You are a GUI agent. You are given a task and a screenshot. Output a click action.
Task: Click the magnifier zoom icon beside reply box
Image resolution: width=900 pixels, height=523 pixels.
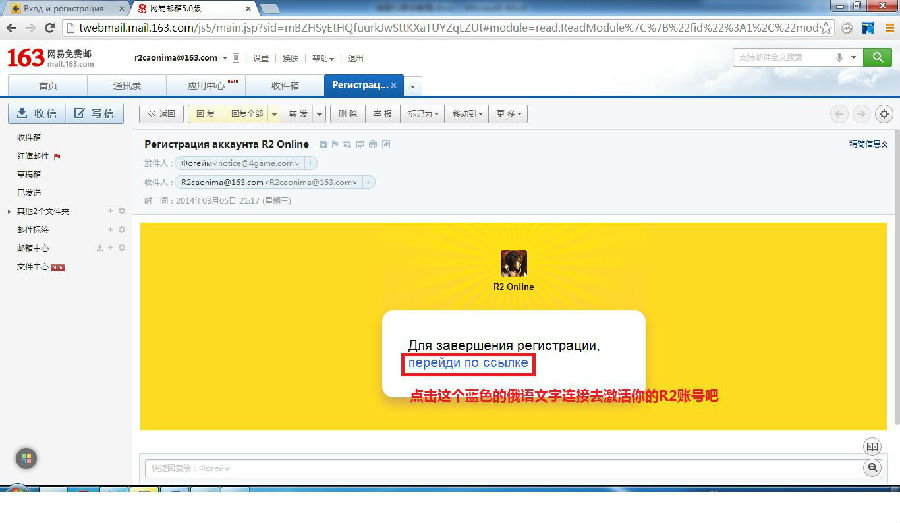(873, 467)
